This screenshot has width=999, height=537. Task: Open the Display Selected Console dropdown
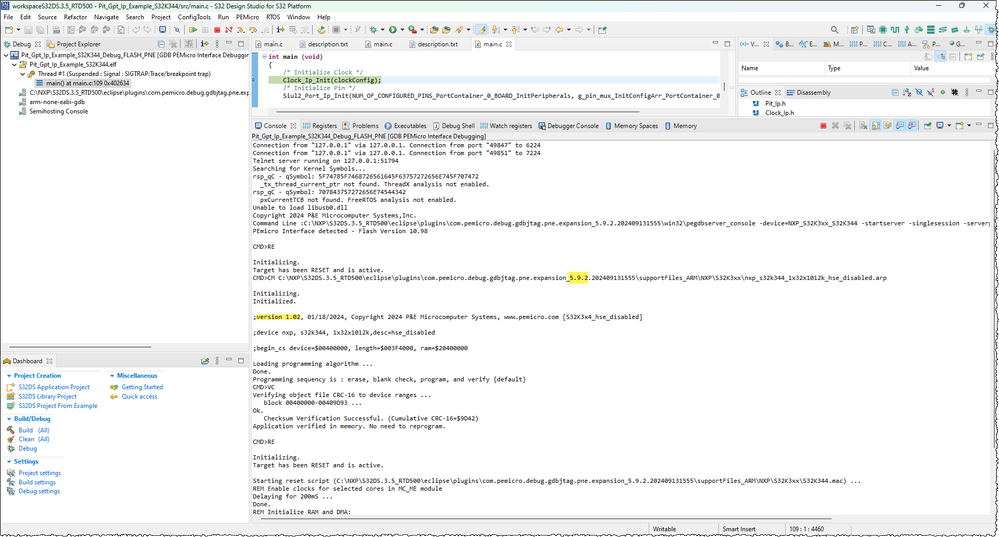click(x=949, y=125)
